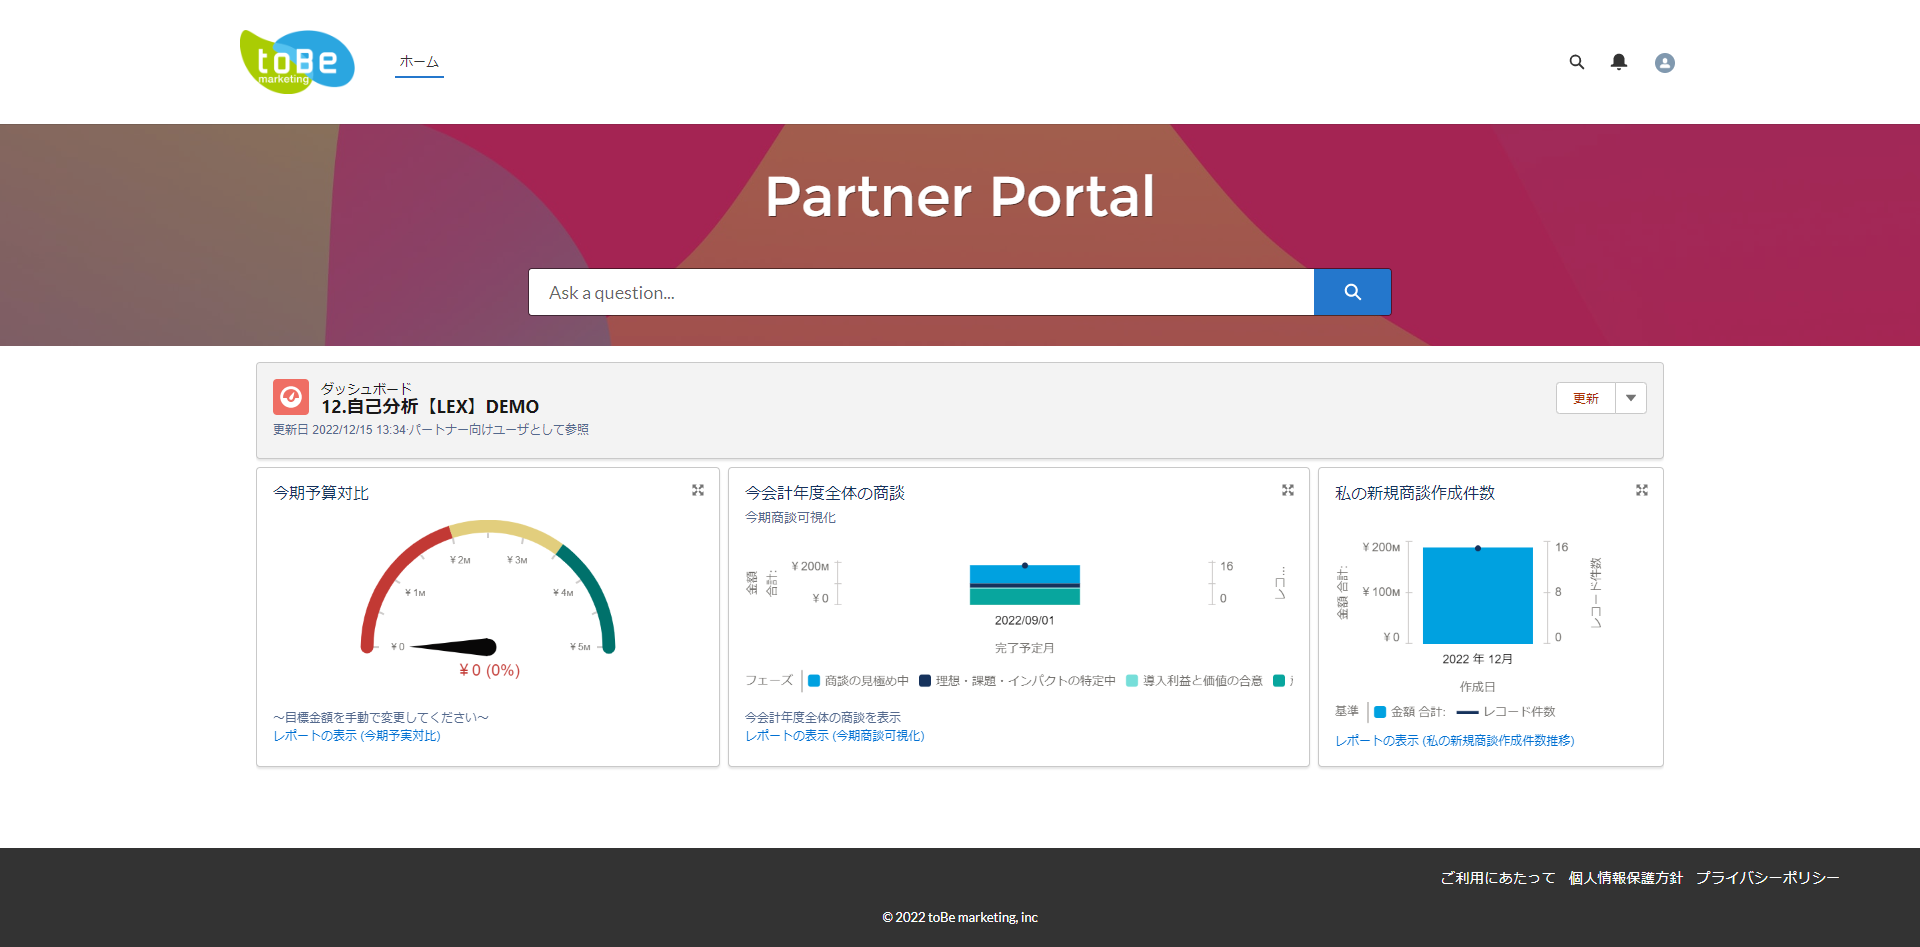Screen dimensions: 1920x947
Task: Open the notifications bell icon
Action: 1619,62
